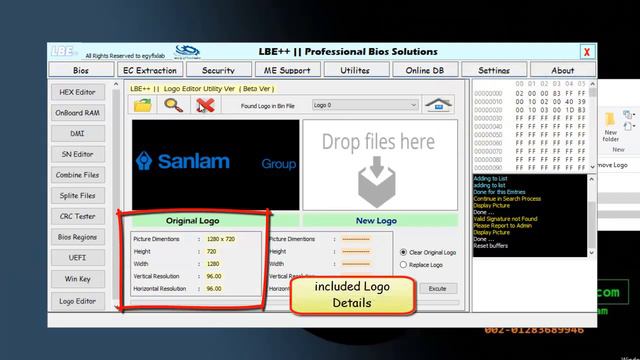Open the Settings tab

tap(494, 70)
